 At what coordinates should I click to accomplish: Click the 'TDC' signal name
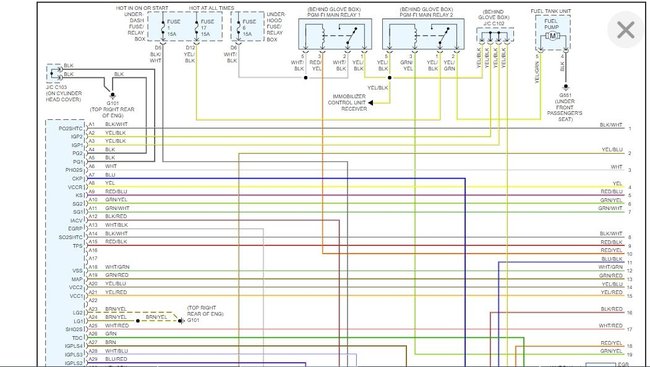(x=77, y=338)
